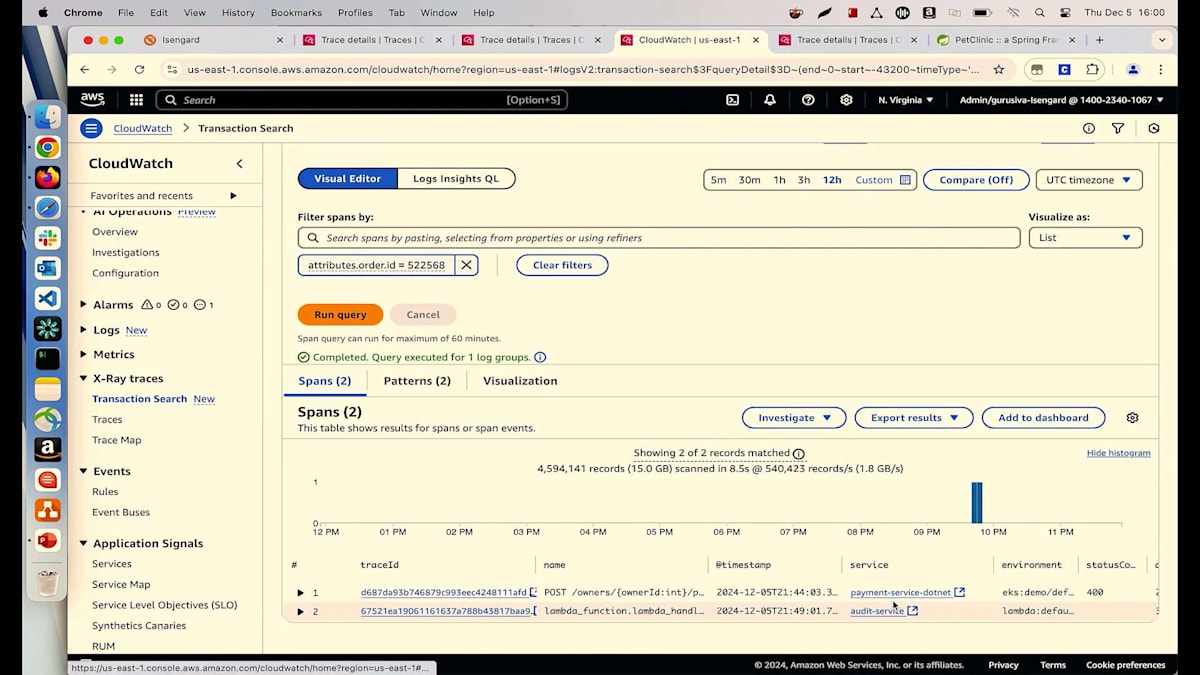Click the AWS logo
The image size is (1200, 675).
[x=92, y=100]
